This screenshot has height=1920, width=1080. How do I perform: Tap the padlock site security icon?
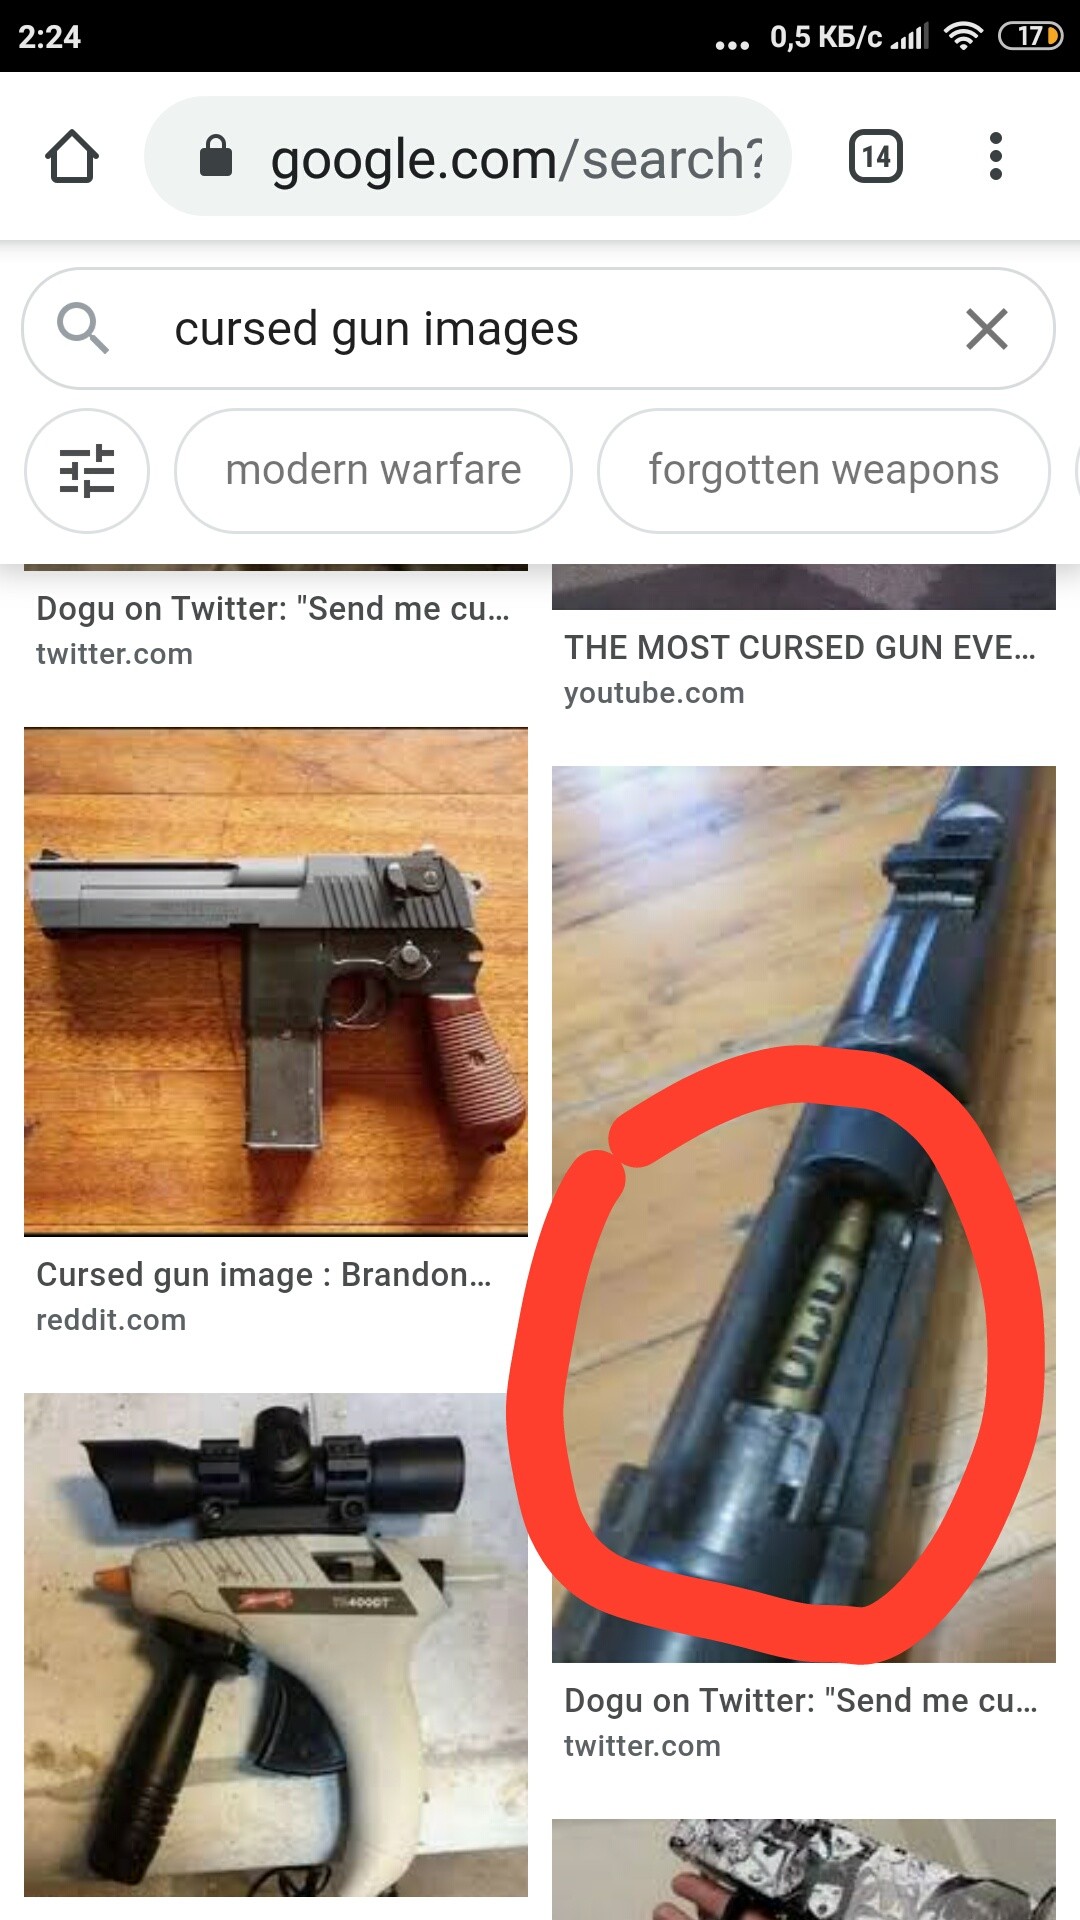click(216, 156)
